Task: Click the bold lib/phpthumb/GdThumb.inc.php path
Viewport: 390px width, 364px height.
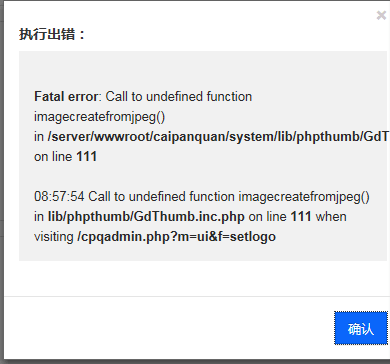Action: point(146,217)
